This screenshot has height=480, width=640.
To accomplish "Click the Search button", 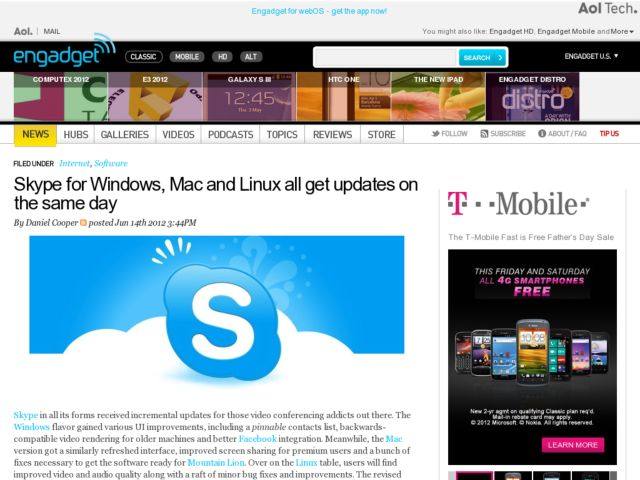I will 482,57.
